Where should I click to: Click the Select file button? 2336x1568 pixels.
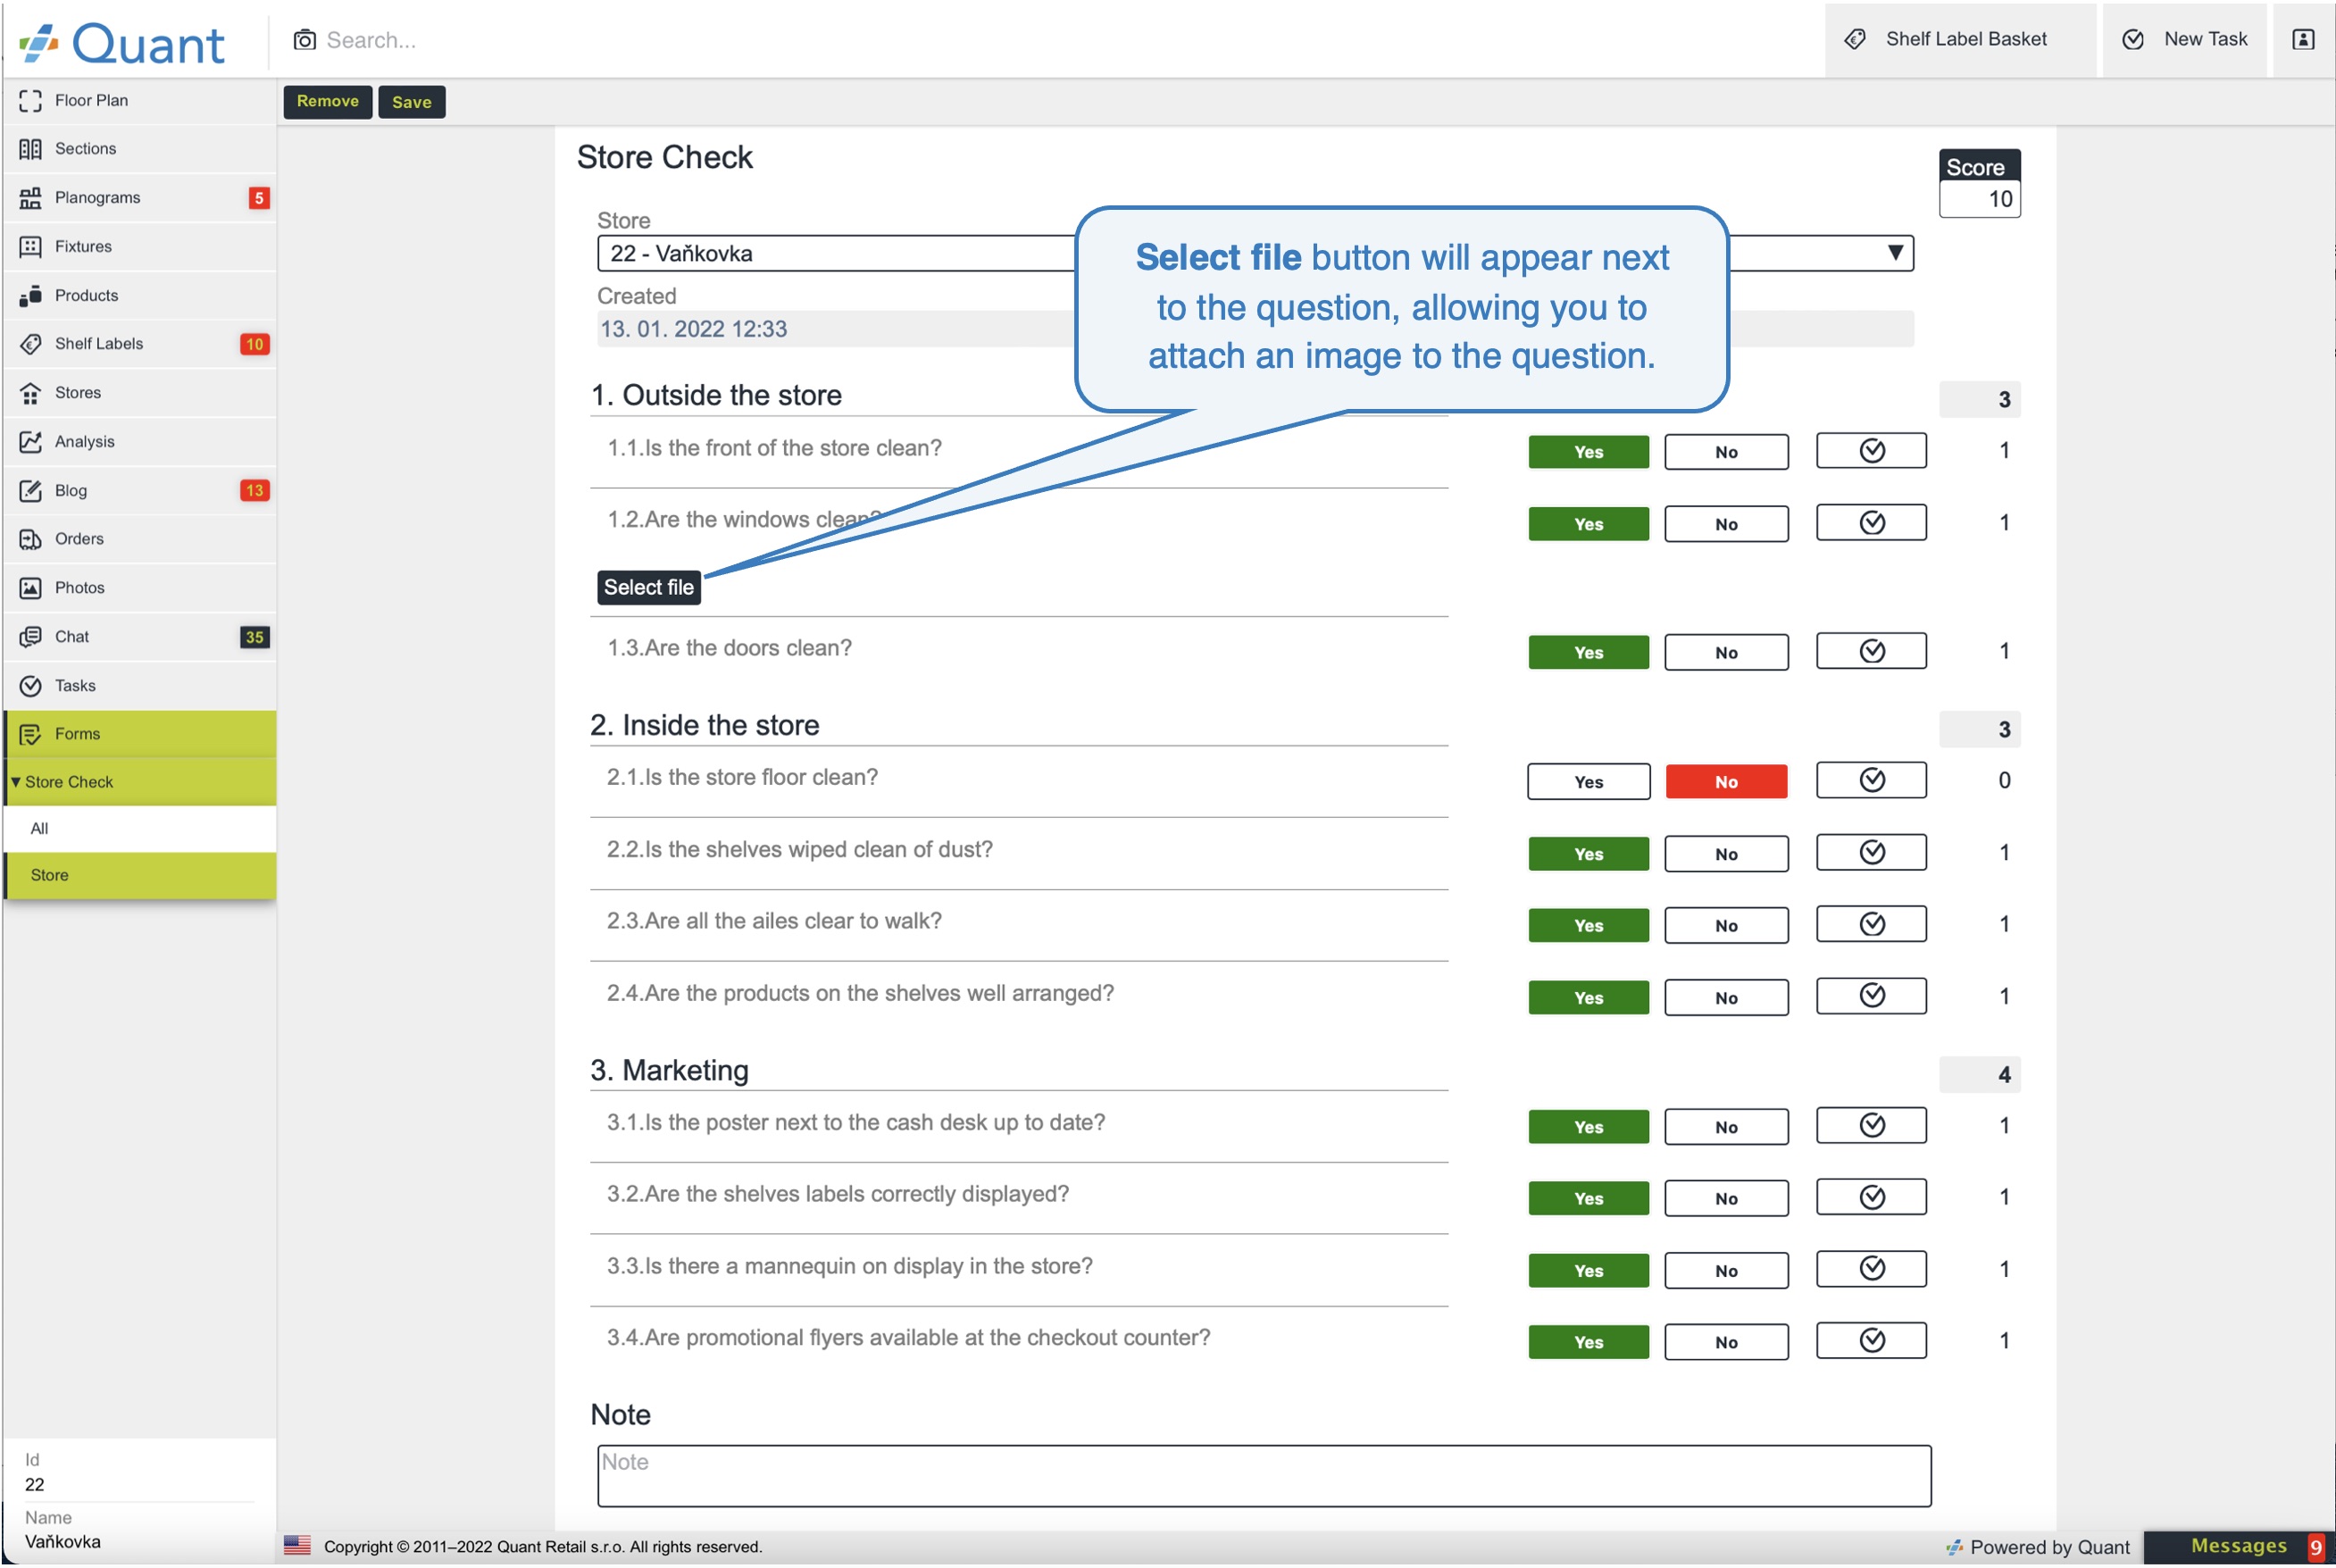(x=648, y=588)
